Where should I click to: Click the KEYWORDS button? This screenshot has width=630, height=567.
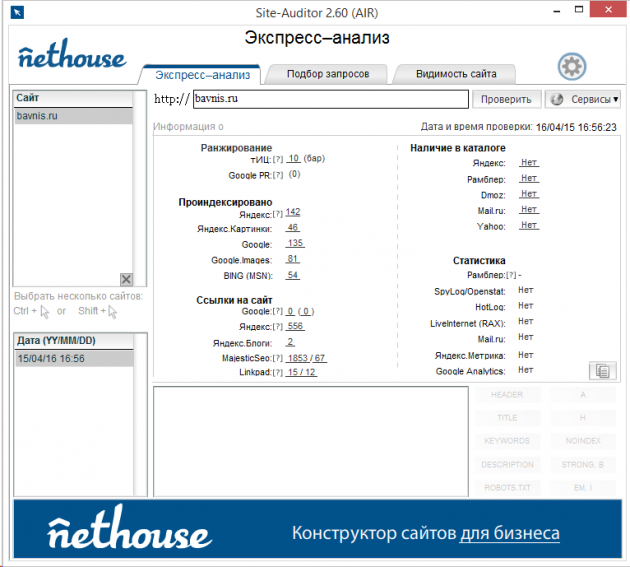507,441
